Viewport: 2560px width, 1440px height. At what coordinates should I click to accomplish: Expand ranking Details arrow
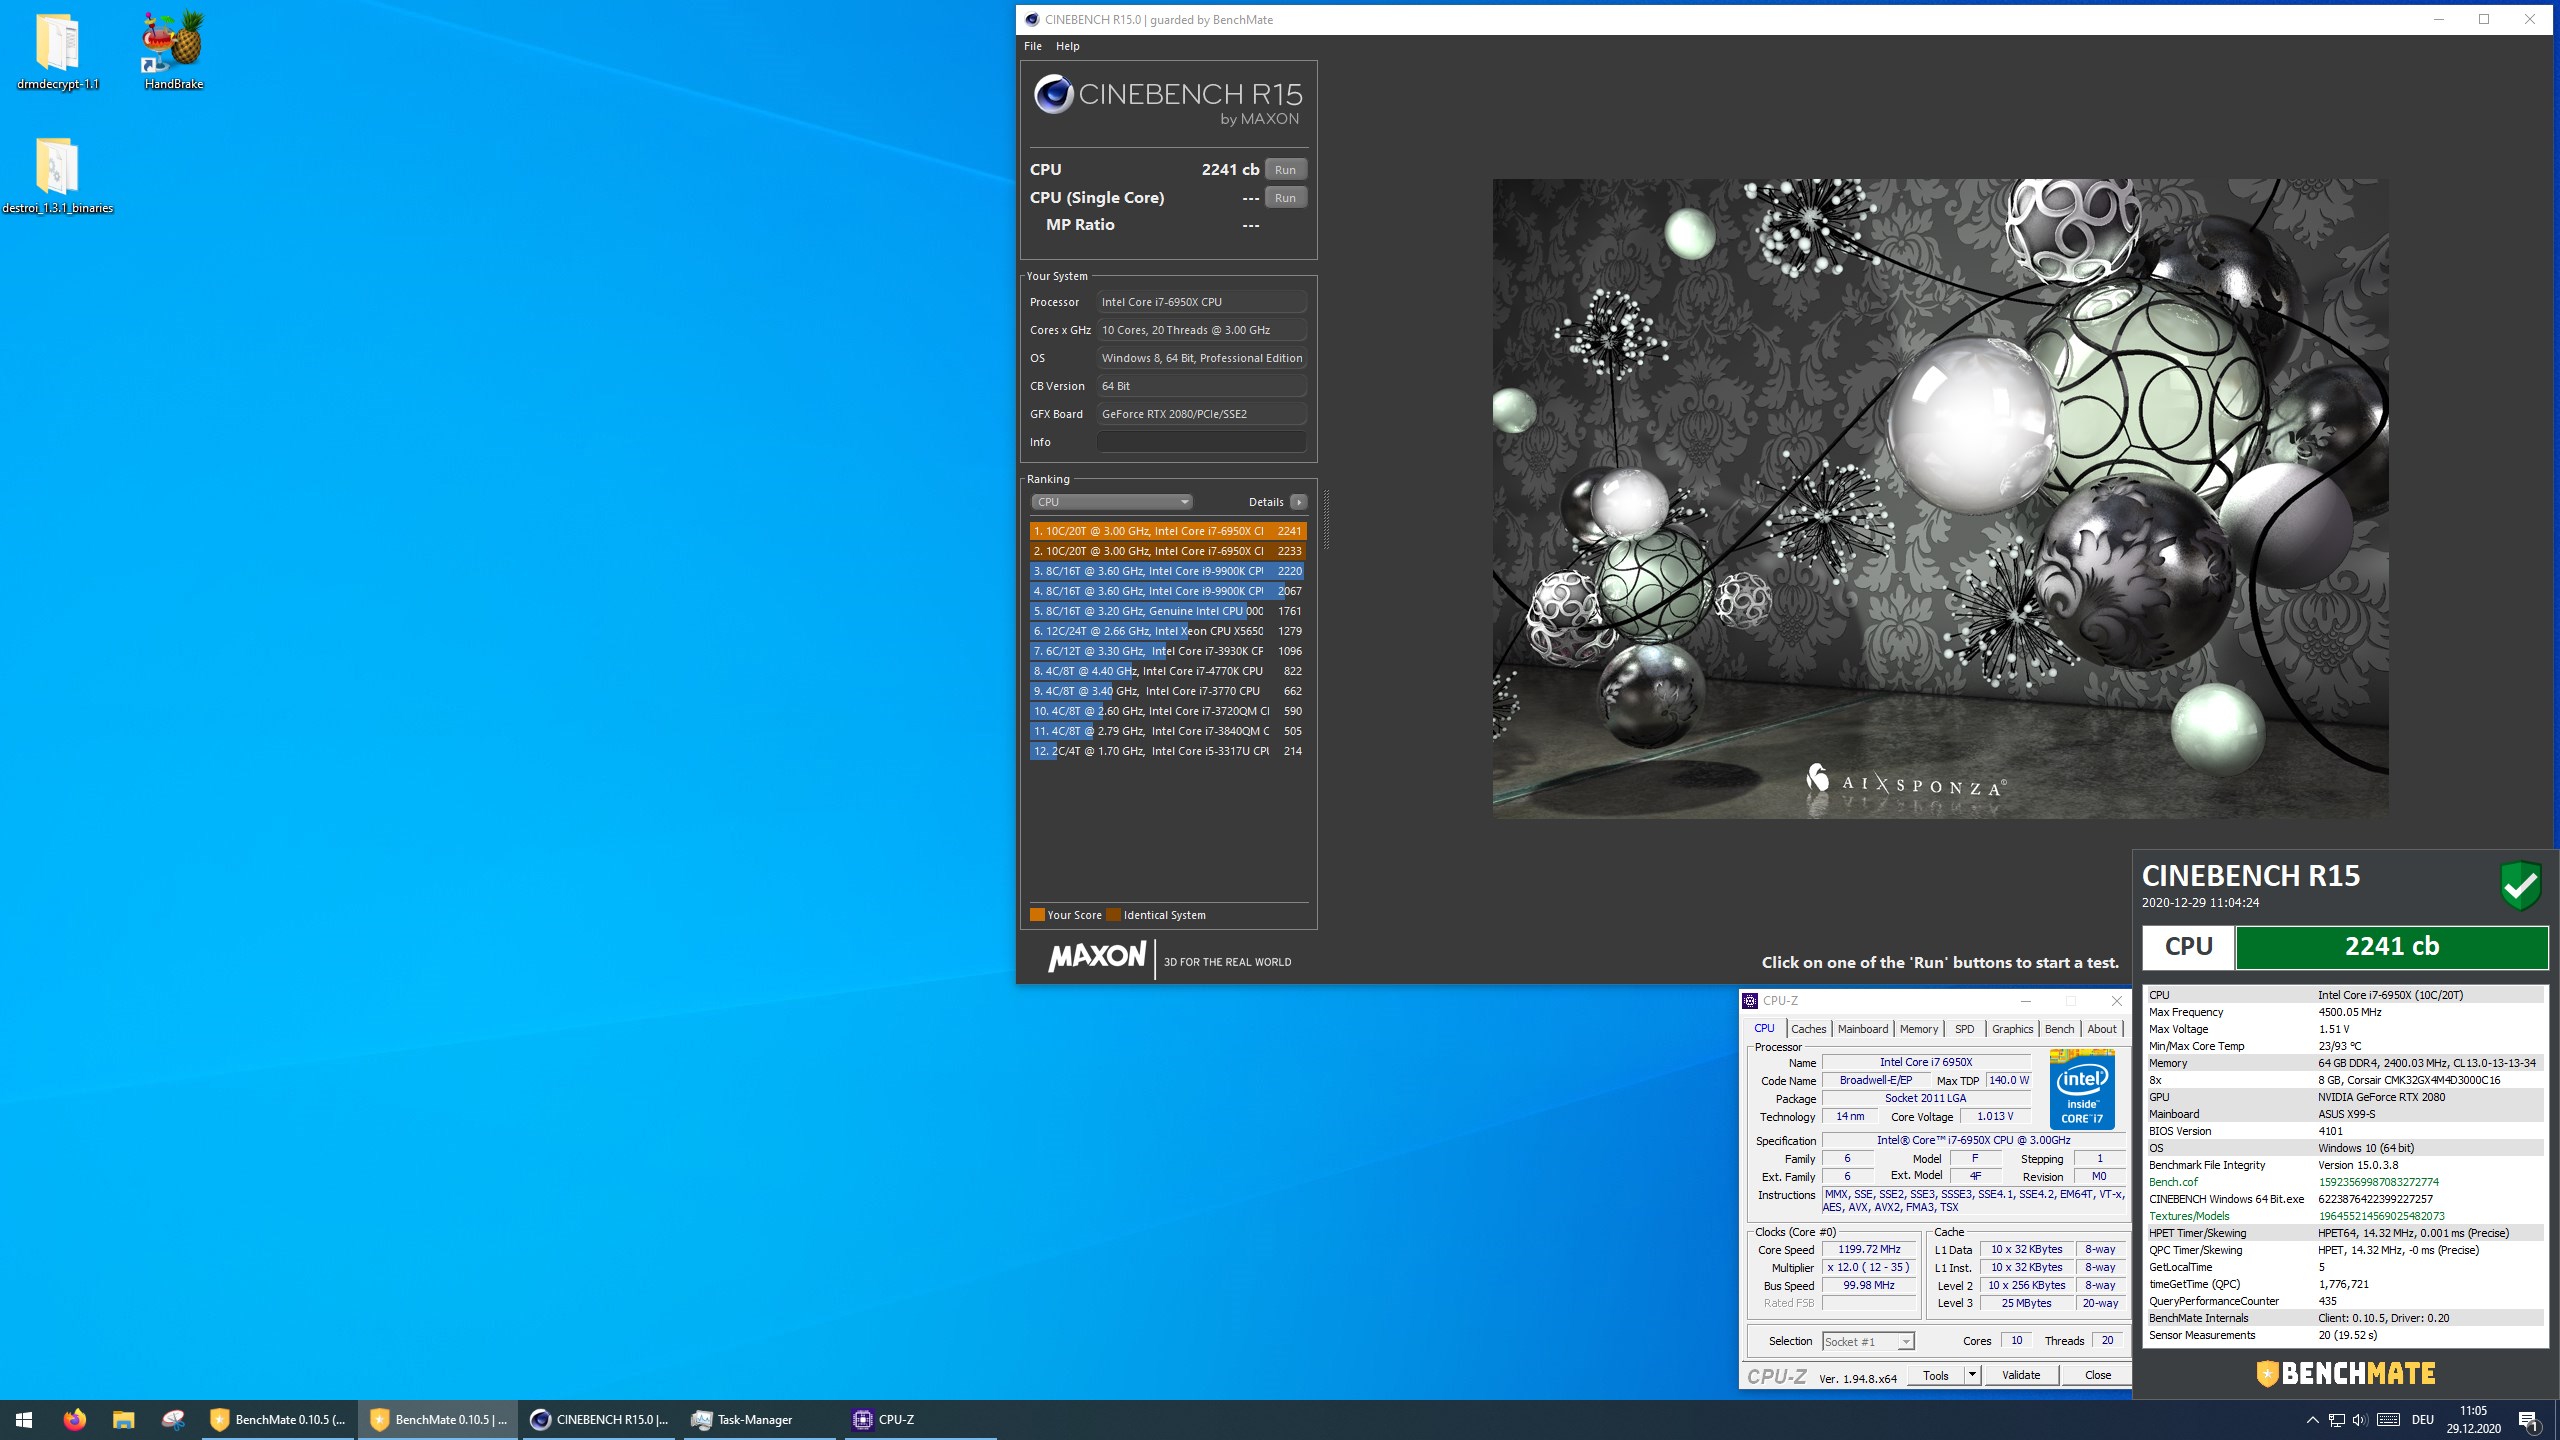coord(1298,502)
